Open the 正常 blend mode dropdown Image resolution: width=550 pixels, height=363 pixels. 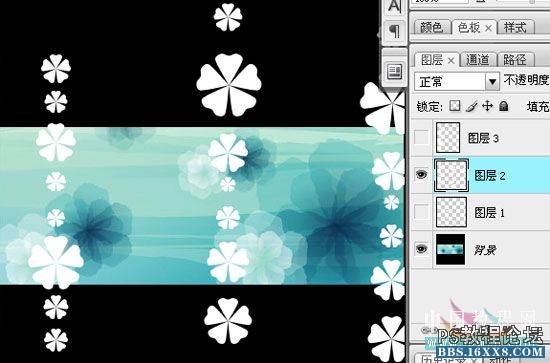(x=457, y=82)
